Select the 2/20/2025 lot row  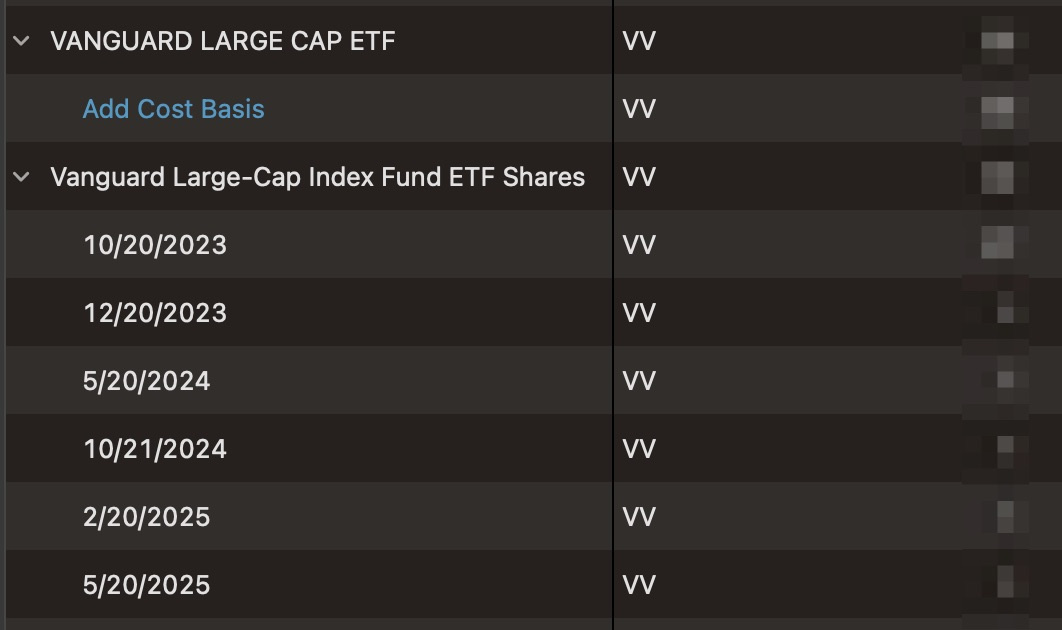pos(531,517)
